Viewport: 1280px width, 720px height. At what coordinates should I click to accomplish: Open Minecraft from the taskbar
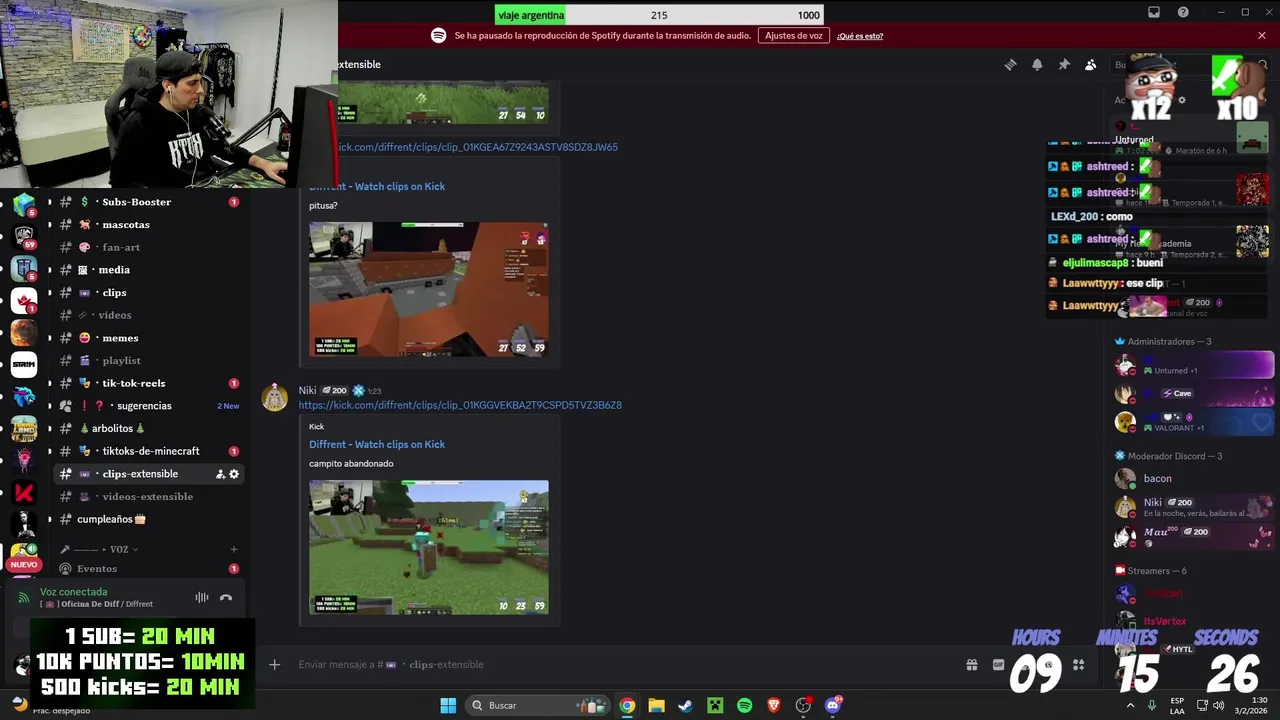715,705
